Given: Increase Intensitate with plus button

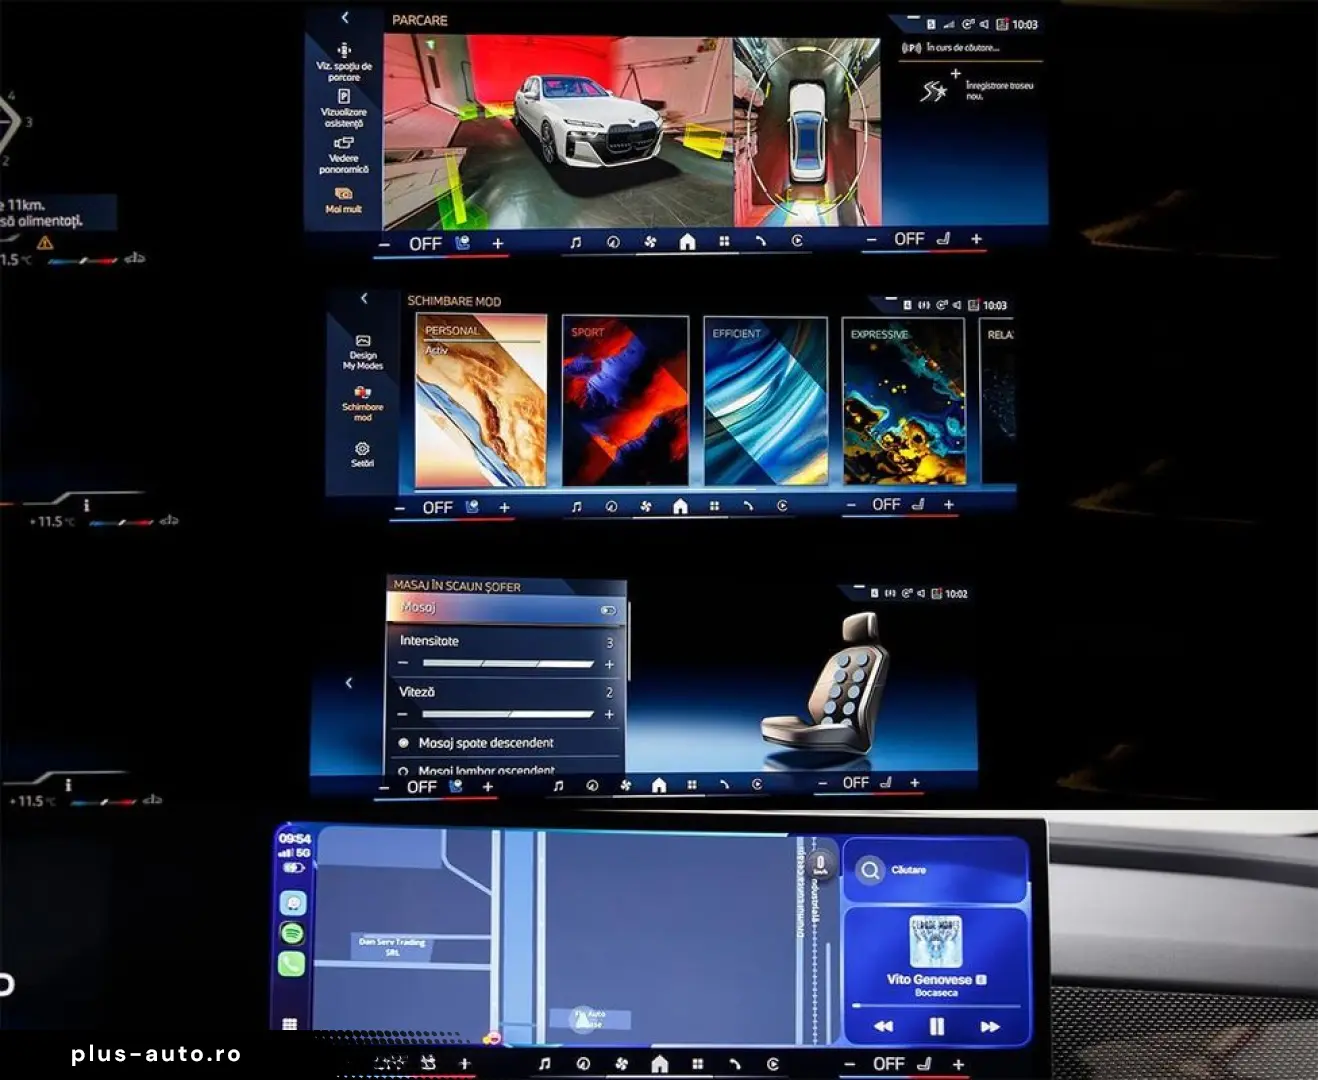Looking at the screenshot, I should pyautogui.click(x=609, y=664).
